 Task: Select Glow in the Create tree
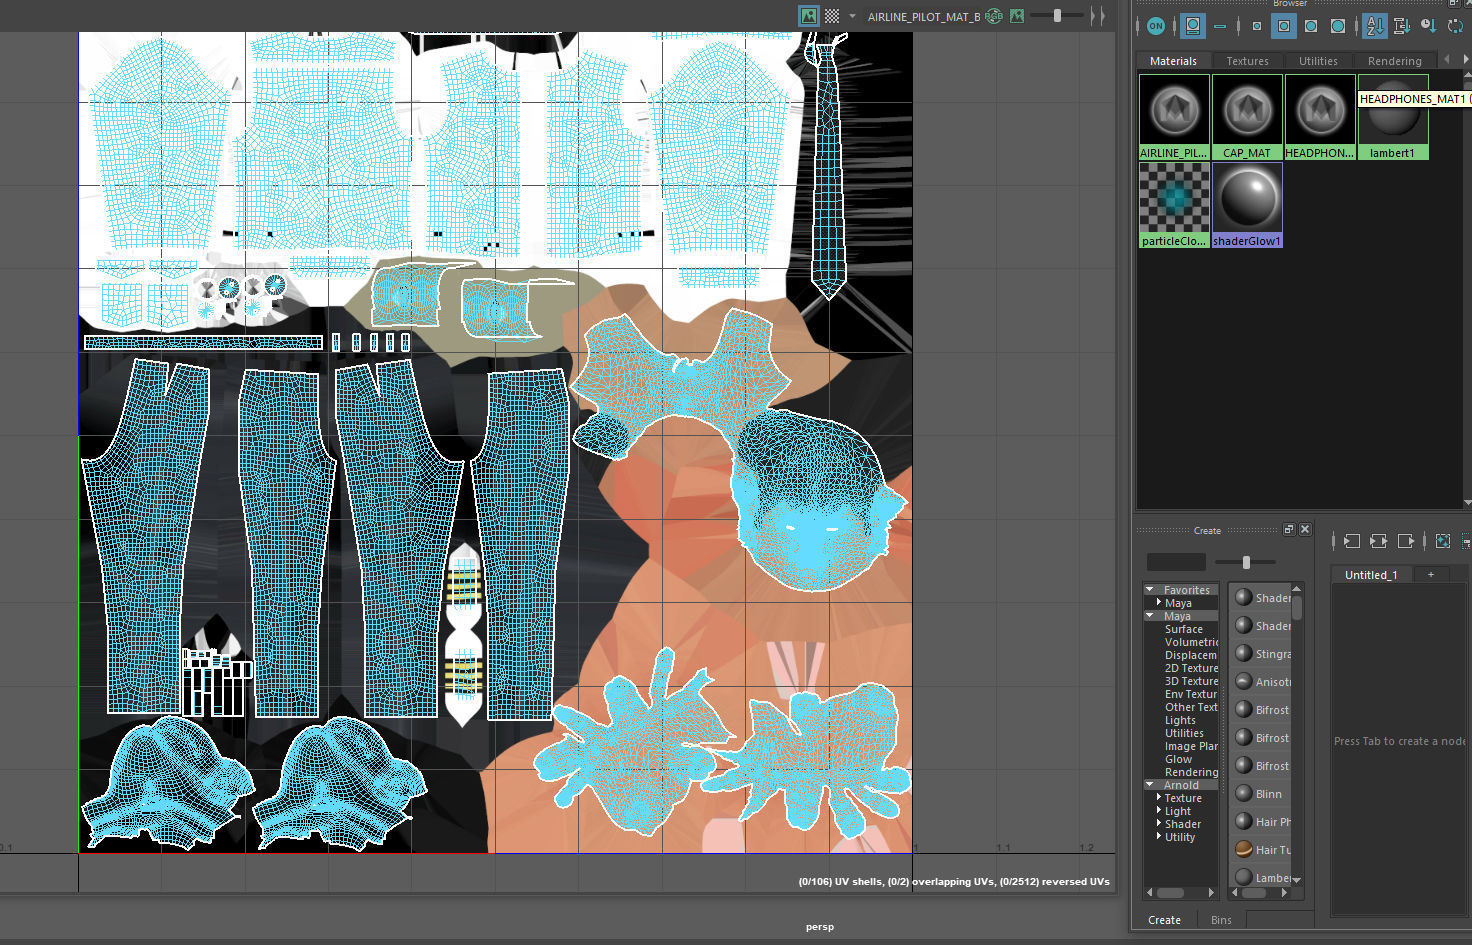pyautogui.click(x=1178, y=759)
